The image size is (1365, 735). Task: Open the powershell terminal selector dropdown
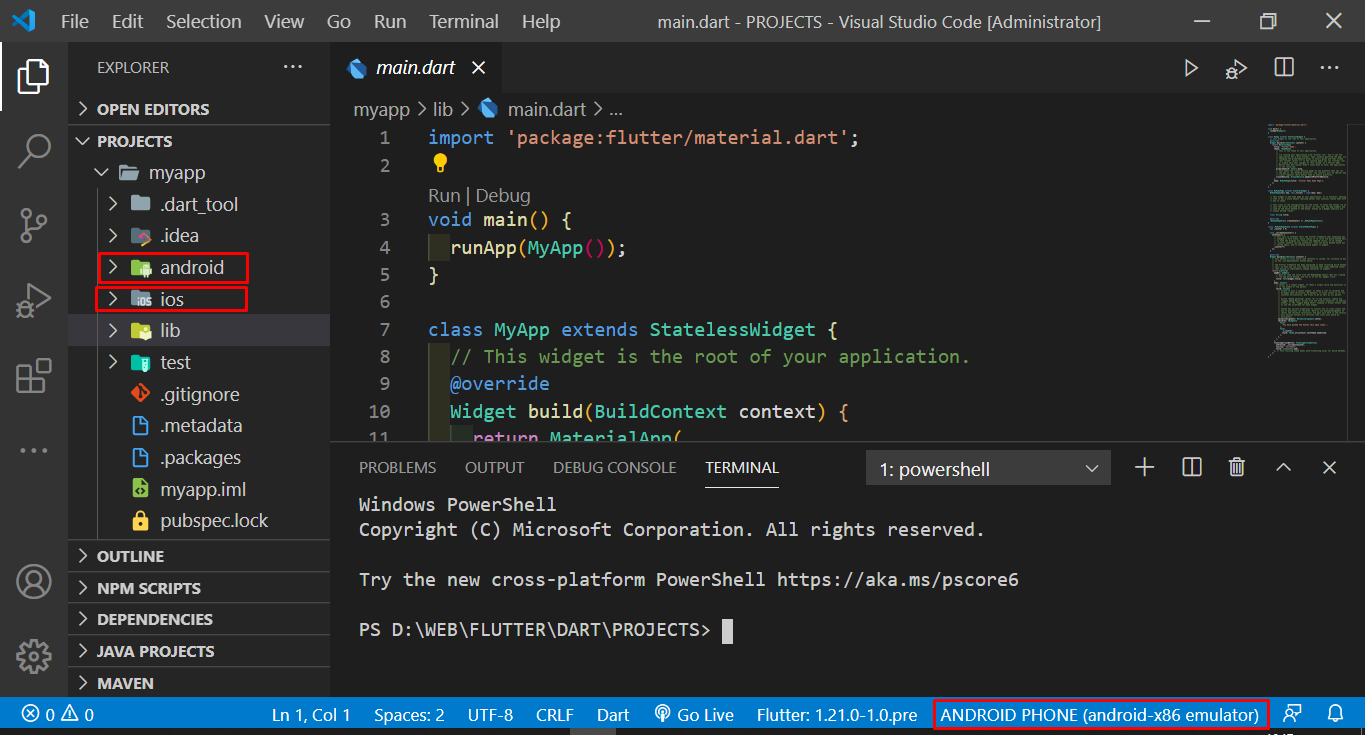coord(988,469)
